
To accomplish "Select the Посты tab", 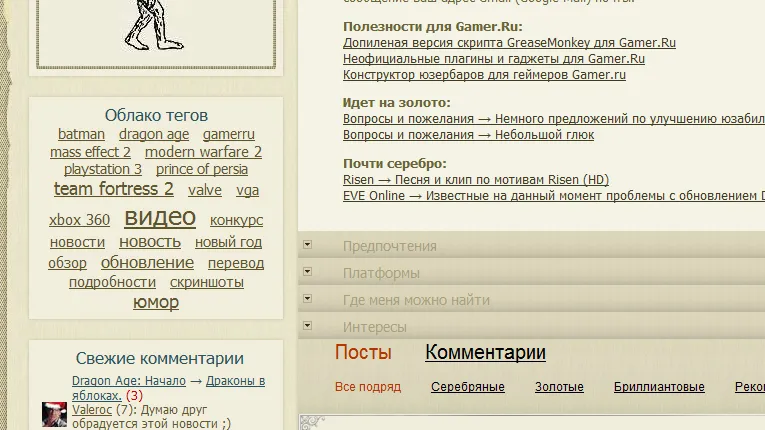I will coord(363,352).
